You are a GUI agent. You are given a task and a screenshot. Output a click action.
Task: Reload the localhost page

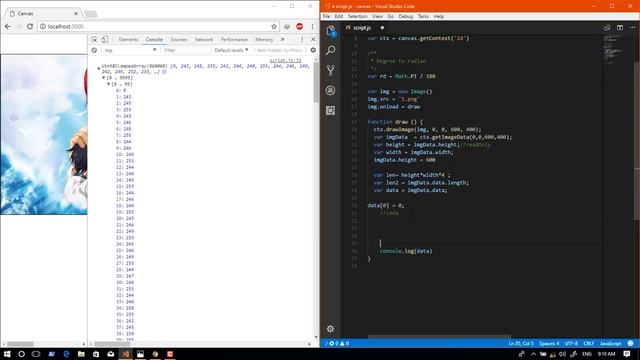(x=30, y=26)
